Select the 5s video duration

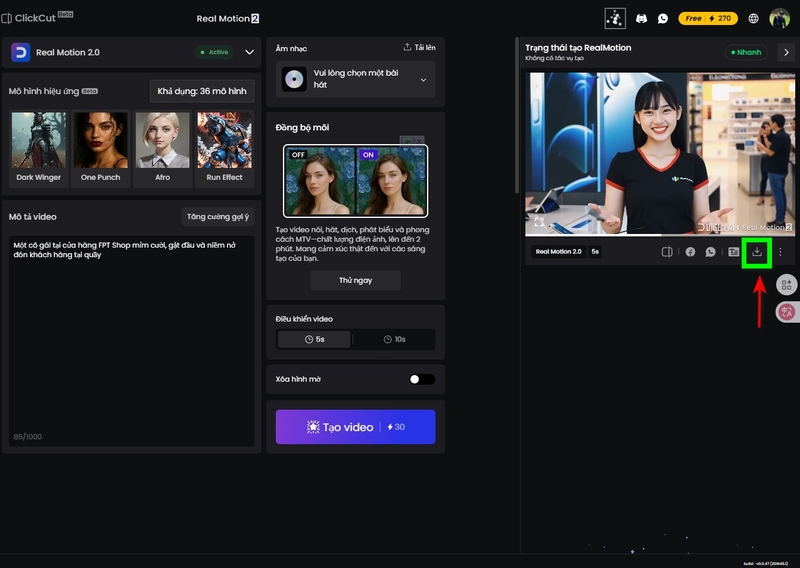(314, 339)
